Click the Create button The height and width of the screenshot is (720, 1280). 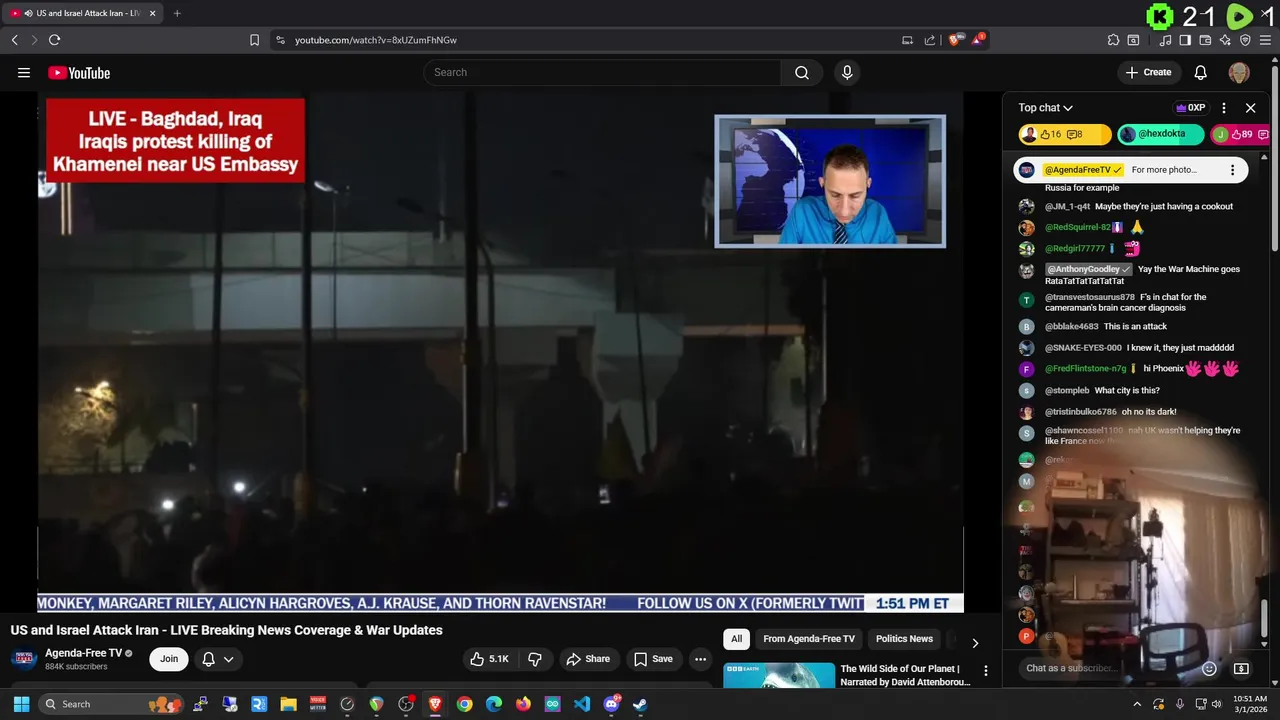pos(1148,72)
